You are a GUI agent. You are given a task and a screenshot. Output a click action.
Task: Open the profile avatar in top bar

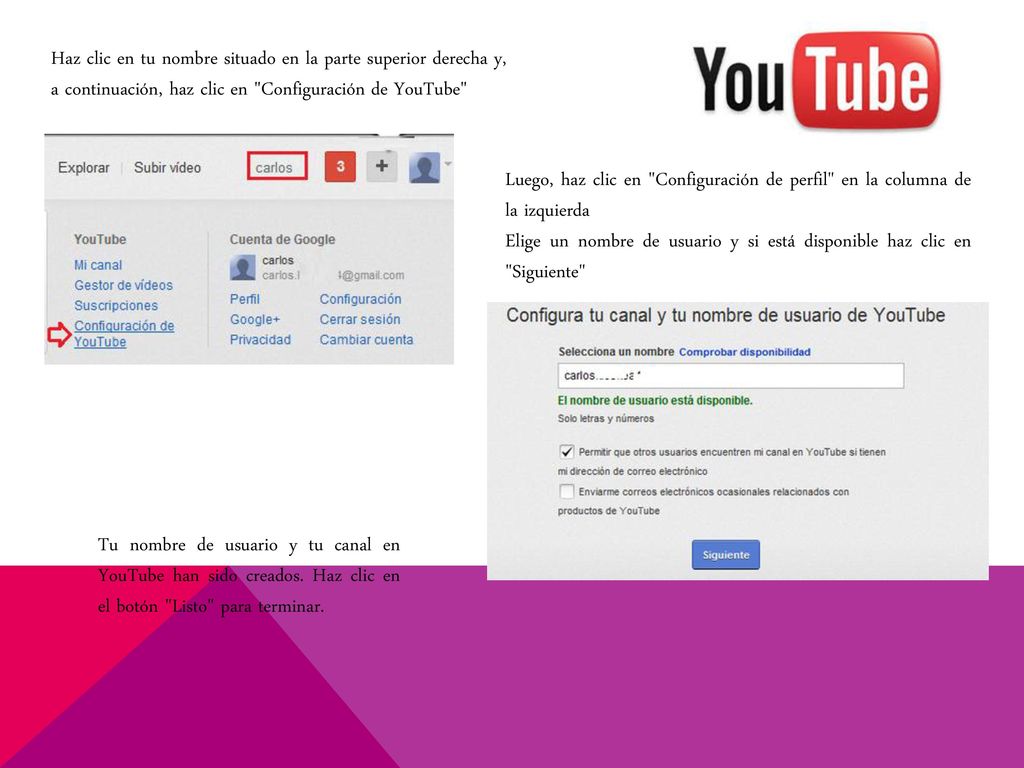pos(424,168)
